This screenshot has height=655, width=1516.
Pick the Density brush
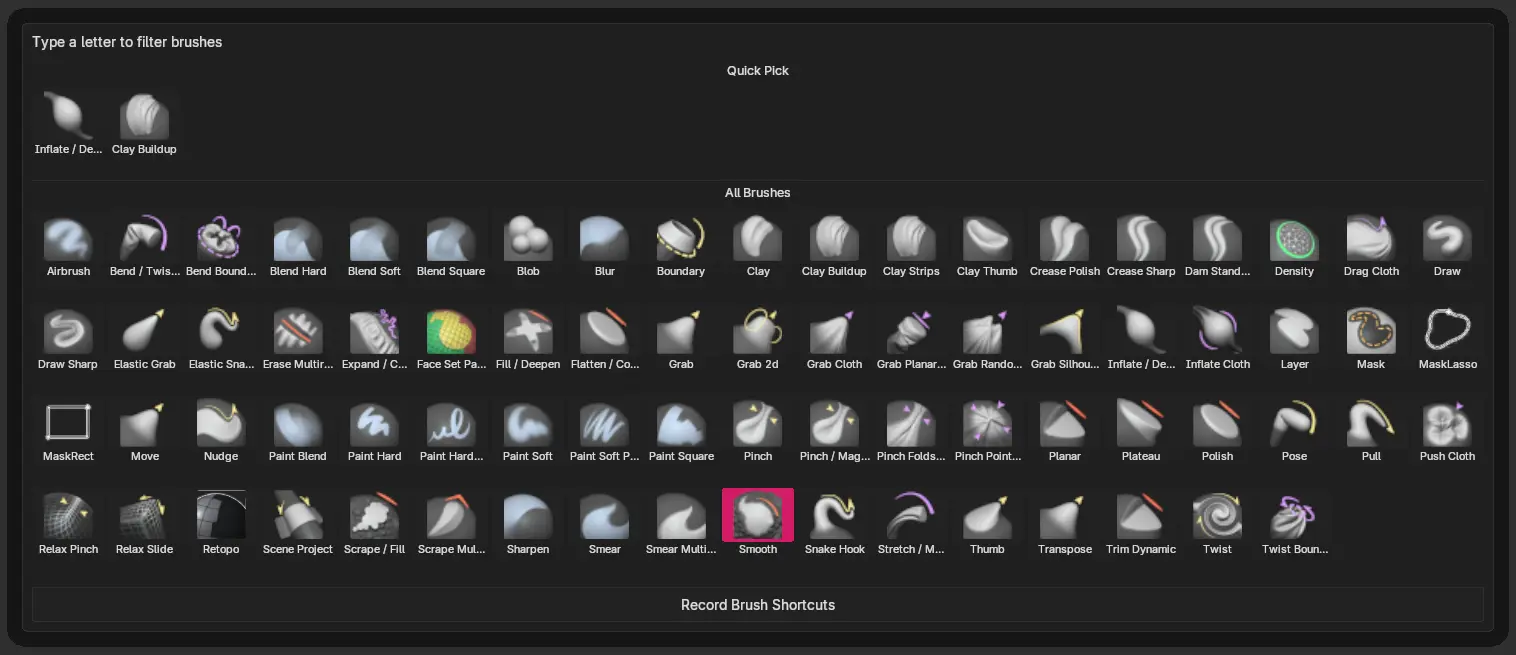pos(1294,246)
